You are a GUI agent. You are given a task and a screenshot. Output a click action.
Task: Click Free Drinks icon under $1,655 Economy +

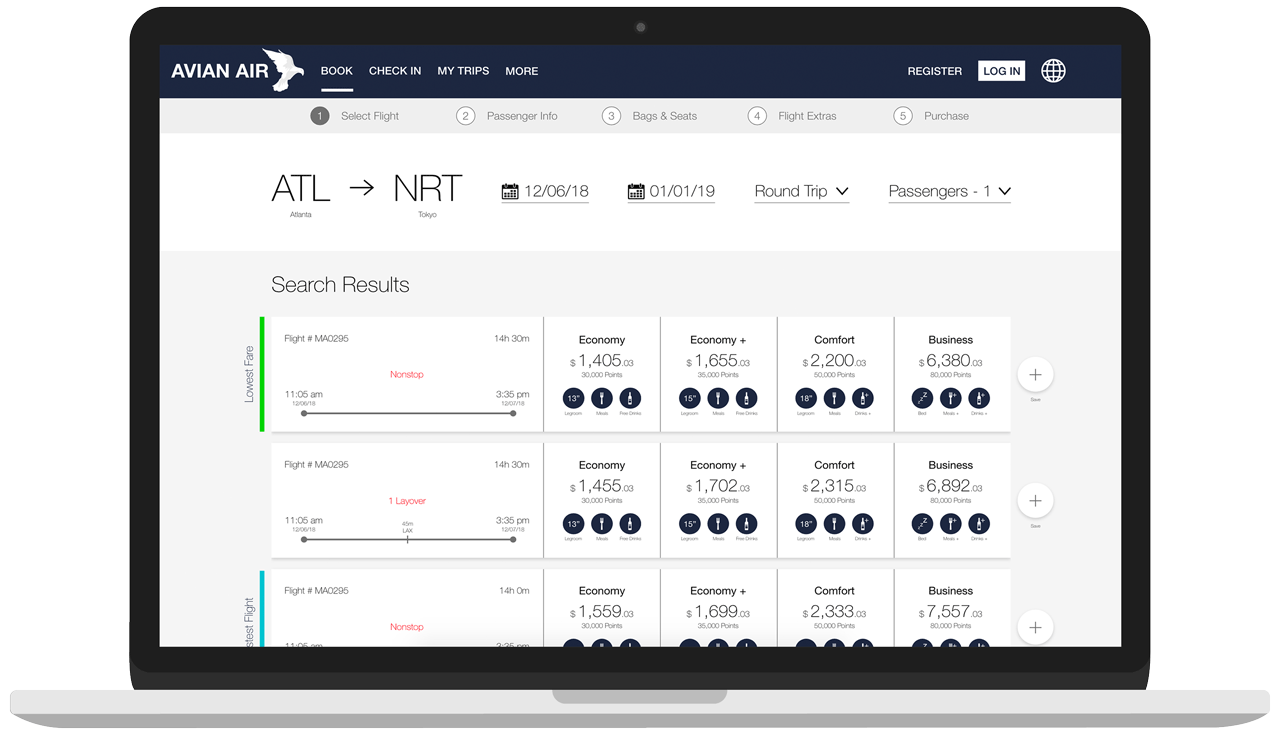pos(746,398)
